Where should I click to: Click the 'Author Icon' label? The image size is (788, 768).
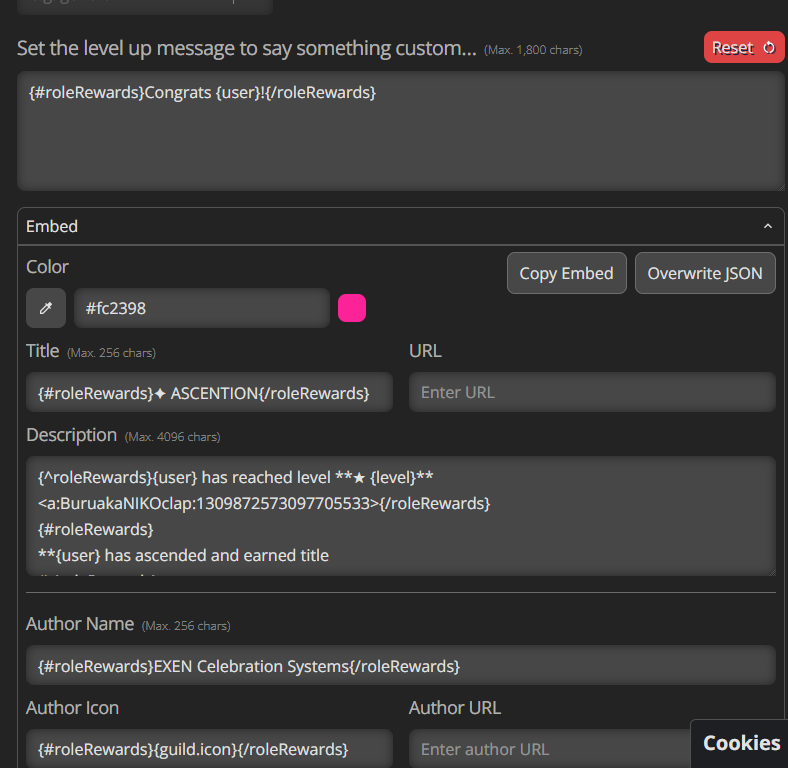[72, 708]
